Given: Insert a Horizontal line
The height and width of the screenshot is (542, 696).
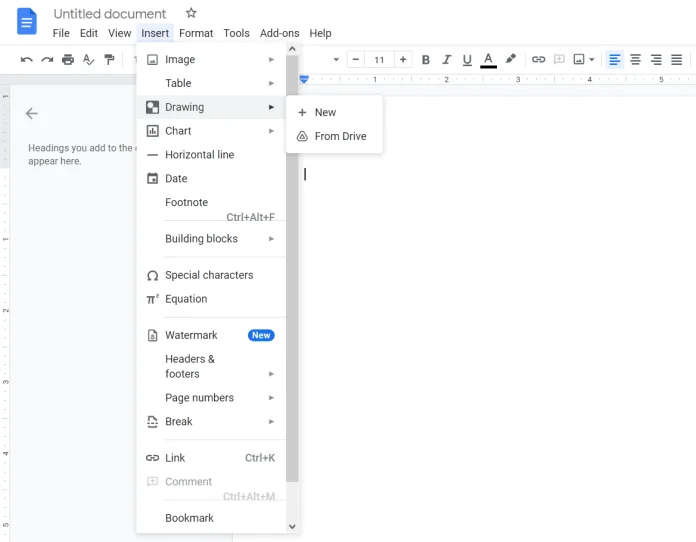Looking at the screenshot, I should 211,154.
